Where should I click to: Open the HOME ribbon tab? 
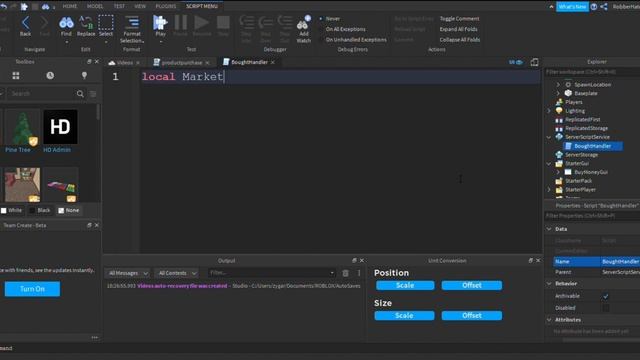[x=70, y=6]
